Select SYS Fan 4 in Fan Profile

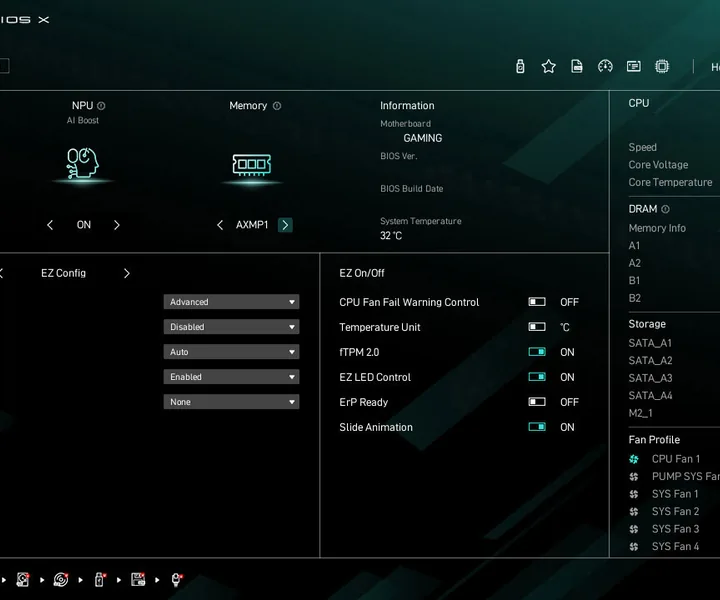coord(675,546)
